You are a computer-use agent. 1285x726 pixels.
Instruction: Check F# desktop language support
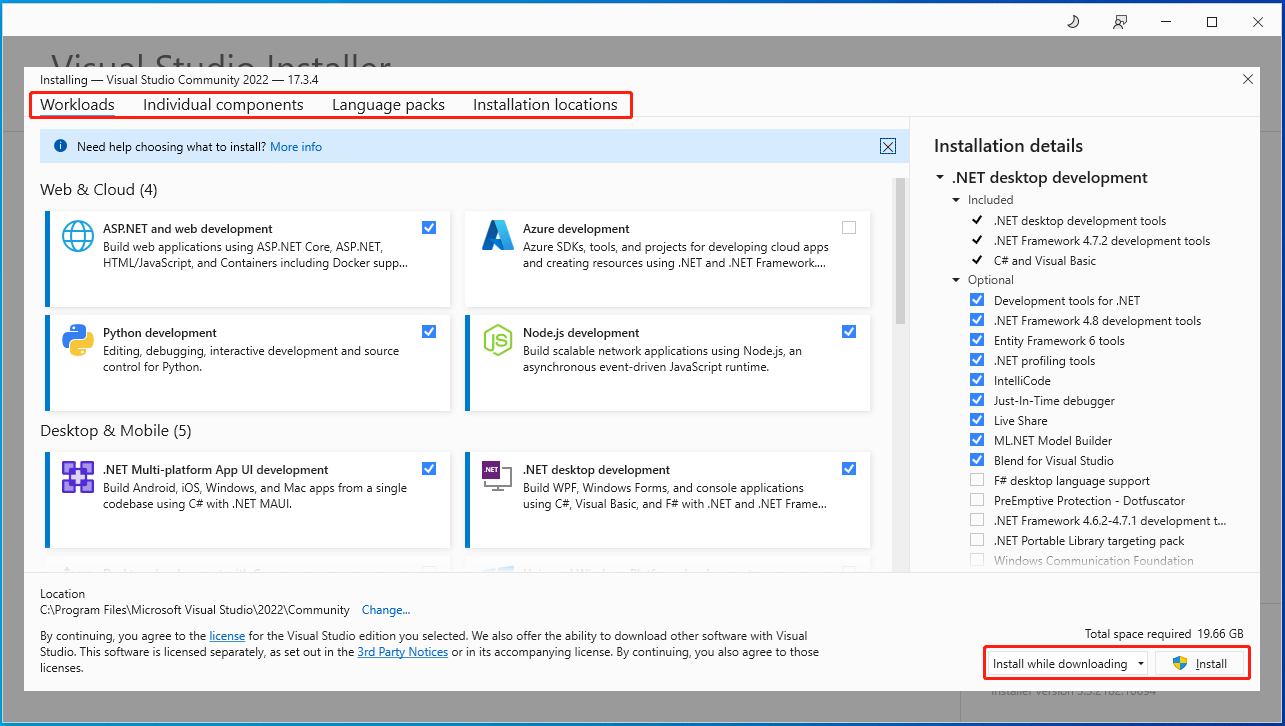tap(977, 480)
